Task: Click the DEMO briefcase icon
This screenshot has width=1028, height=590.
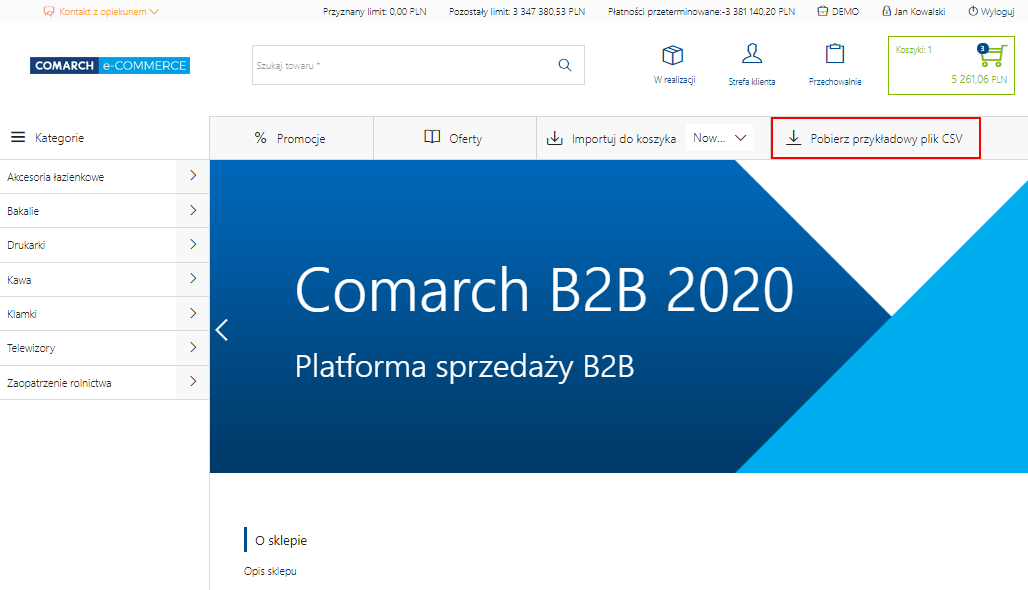Action: 822,11
